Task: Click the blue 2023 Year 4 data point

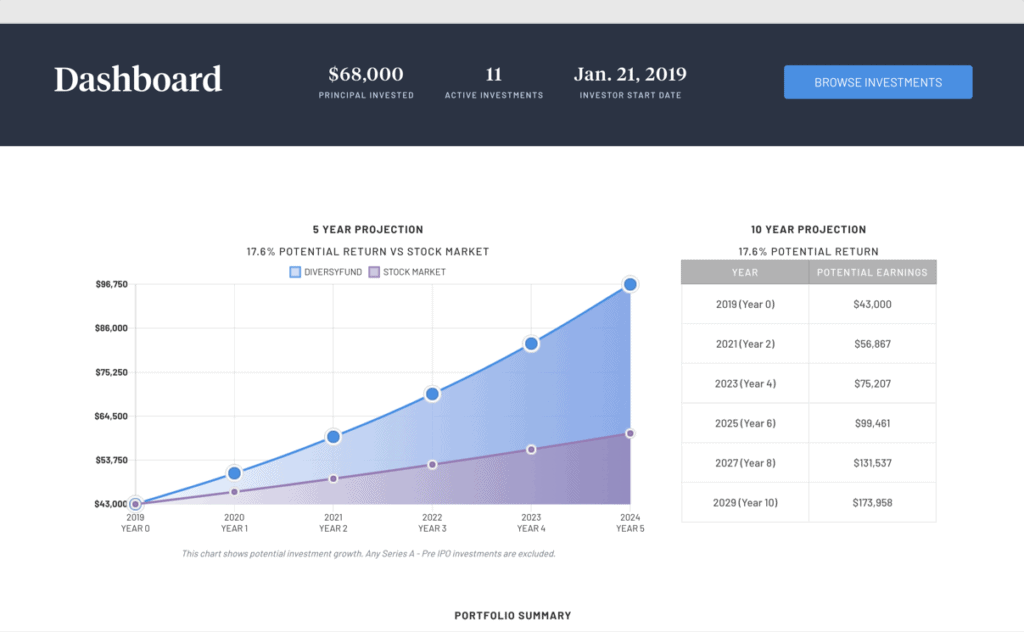Action: 531,344
